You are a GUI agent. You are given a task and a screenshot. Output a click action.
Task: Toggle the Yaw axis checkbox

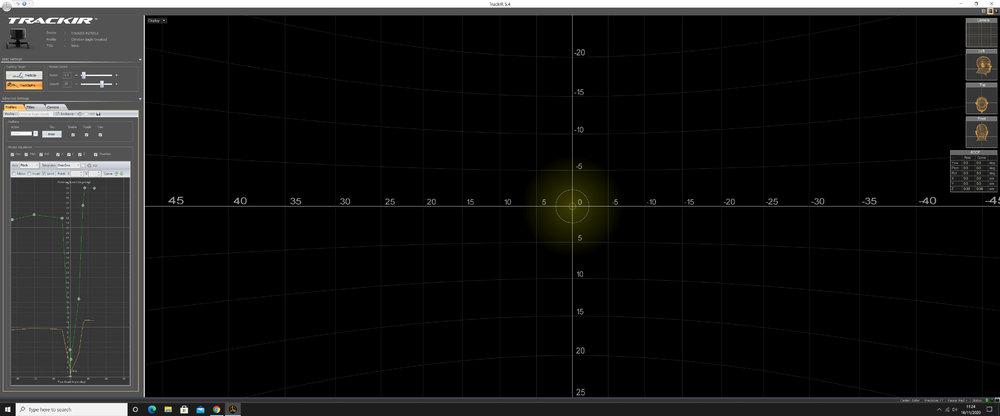pyautogui.click(x=13, y=154)
